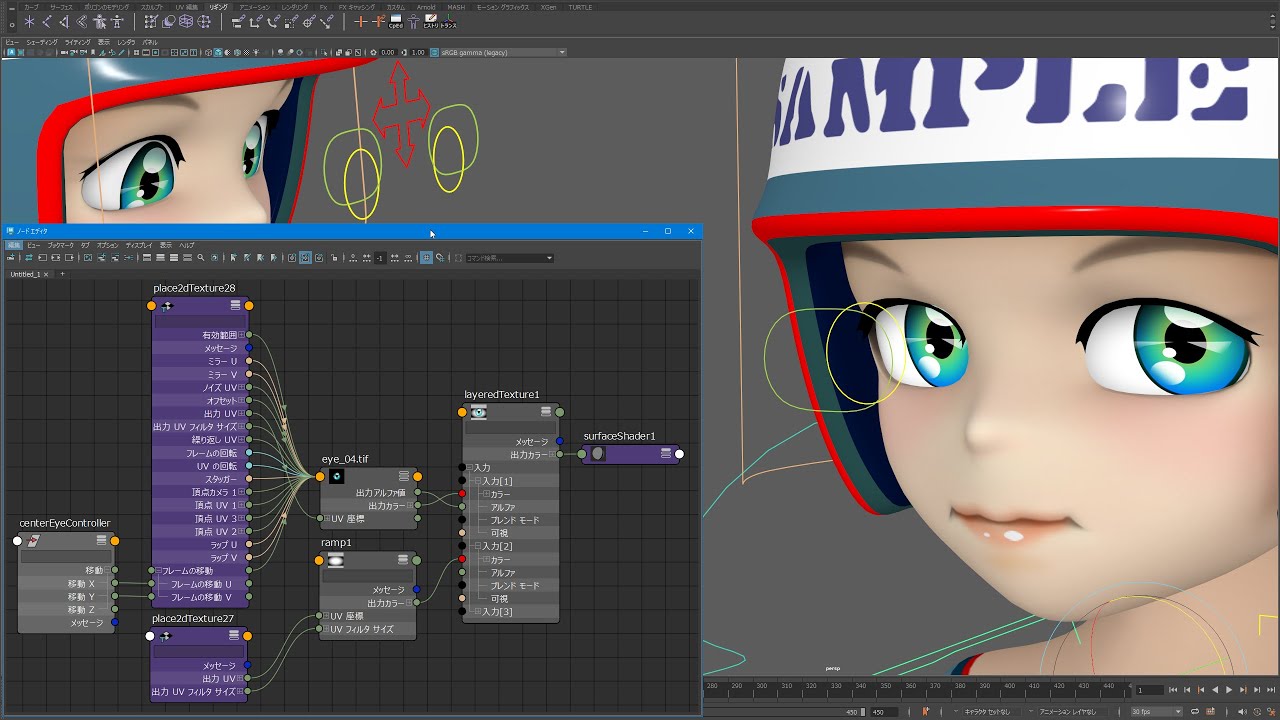The image size is (1280, 720).
Task: Play animation backward
Action: (1215, 690)
